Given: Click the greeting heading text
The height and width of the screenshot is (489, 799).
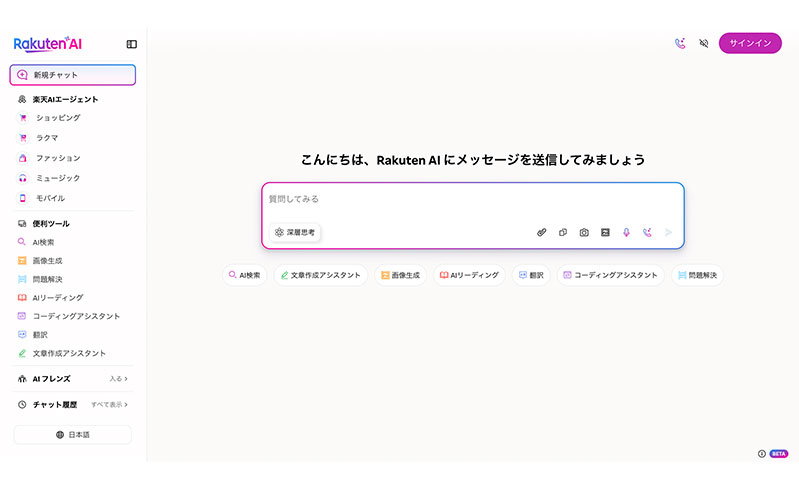Looking at the screenshot, I should point(473,160).
